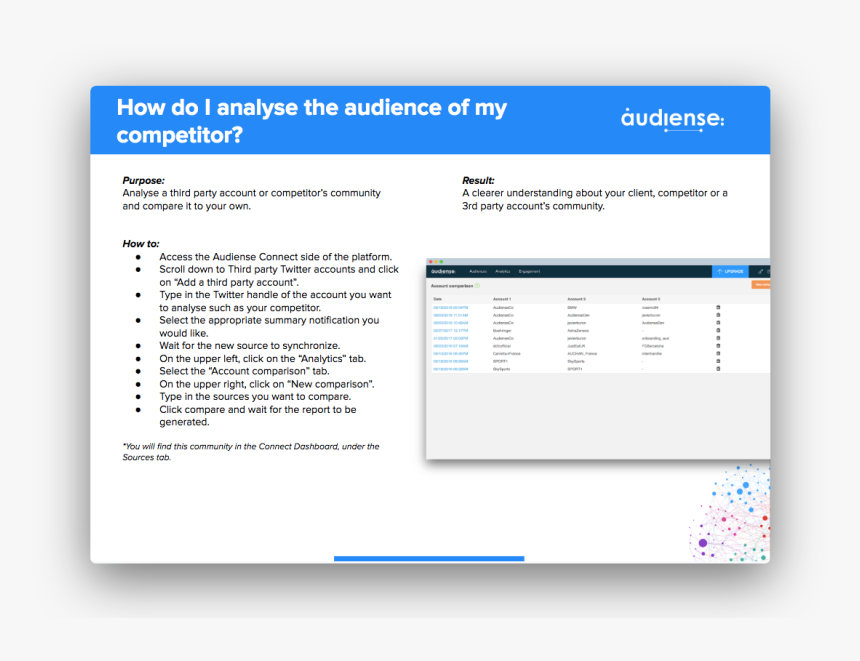Click the Account comparison page heading

[452, 286]
